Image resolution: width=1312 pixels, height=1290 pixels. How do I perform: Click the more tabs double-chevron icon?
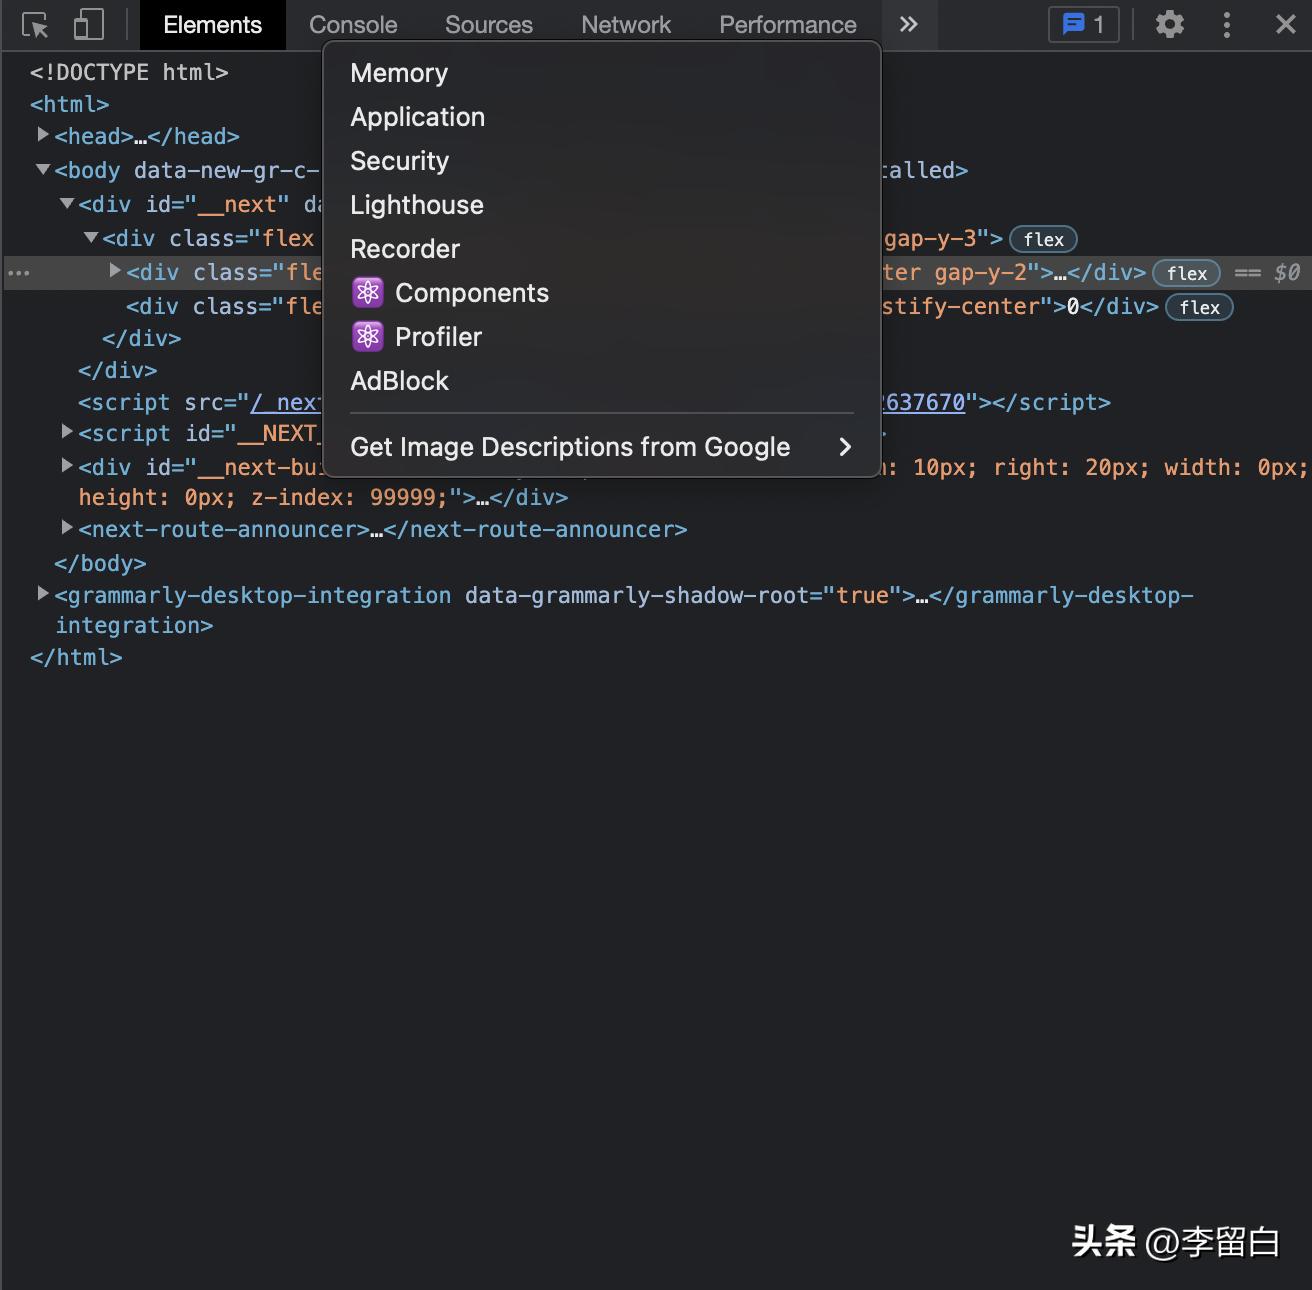coord(908,25)
